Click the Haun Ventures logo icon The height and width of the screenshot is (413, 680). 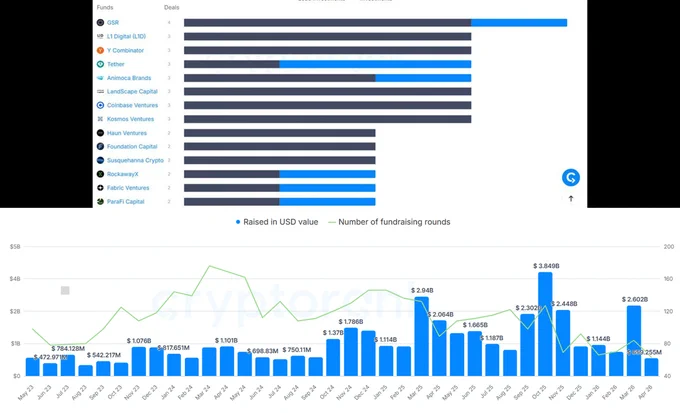click(100, 133)
